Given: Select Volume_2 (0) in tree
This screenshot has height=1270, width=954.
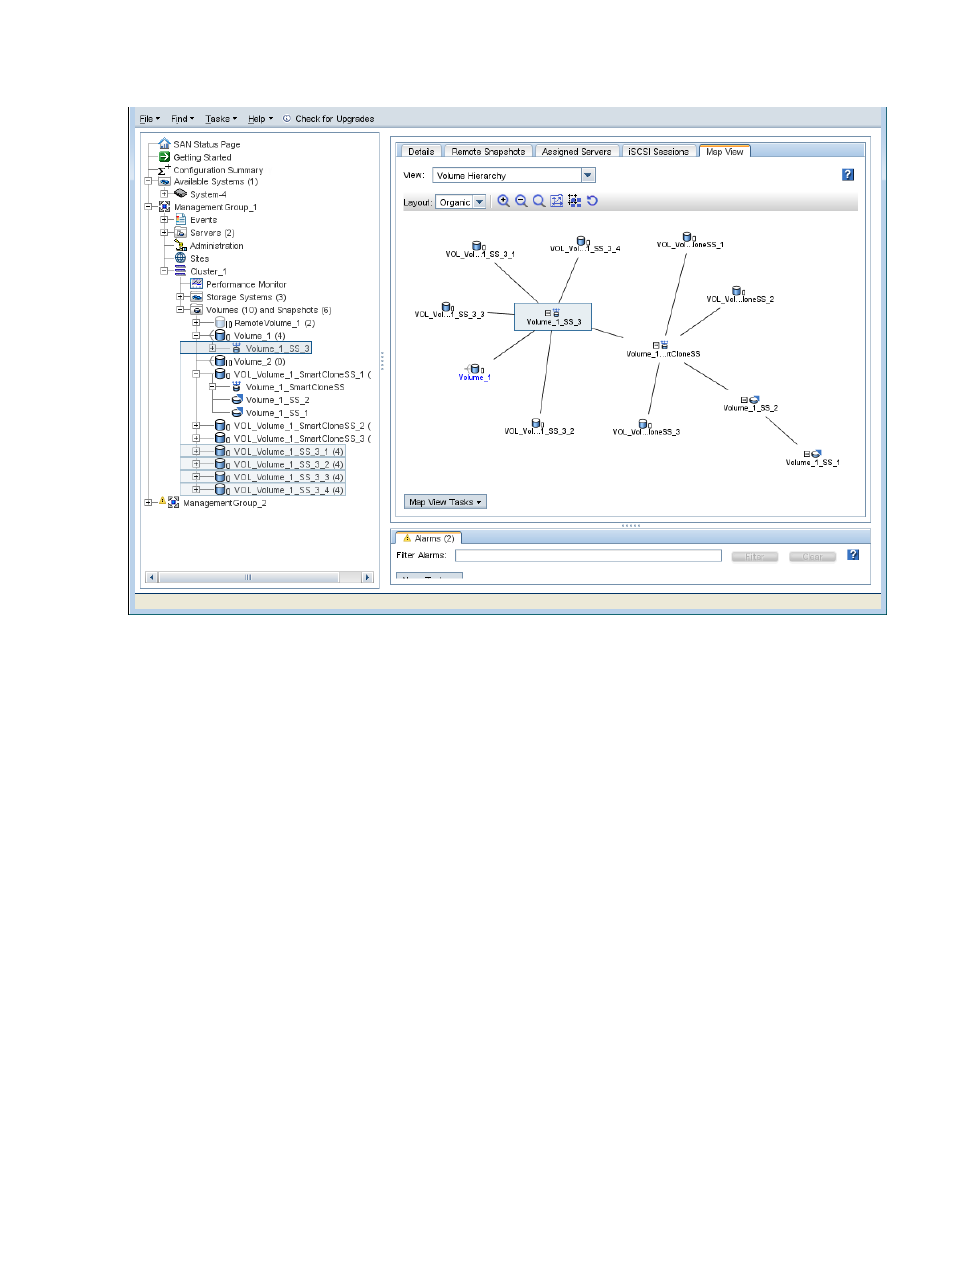Looking at the screenshot, I should (259, 362).
